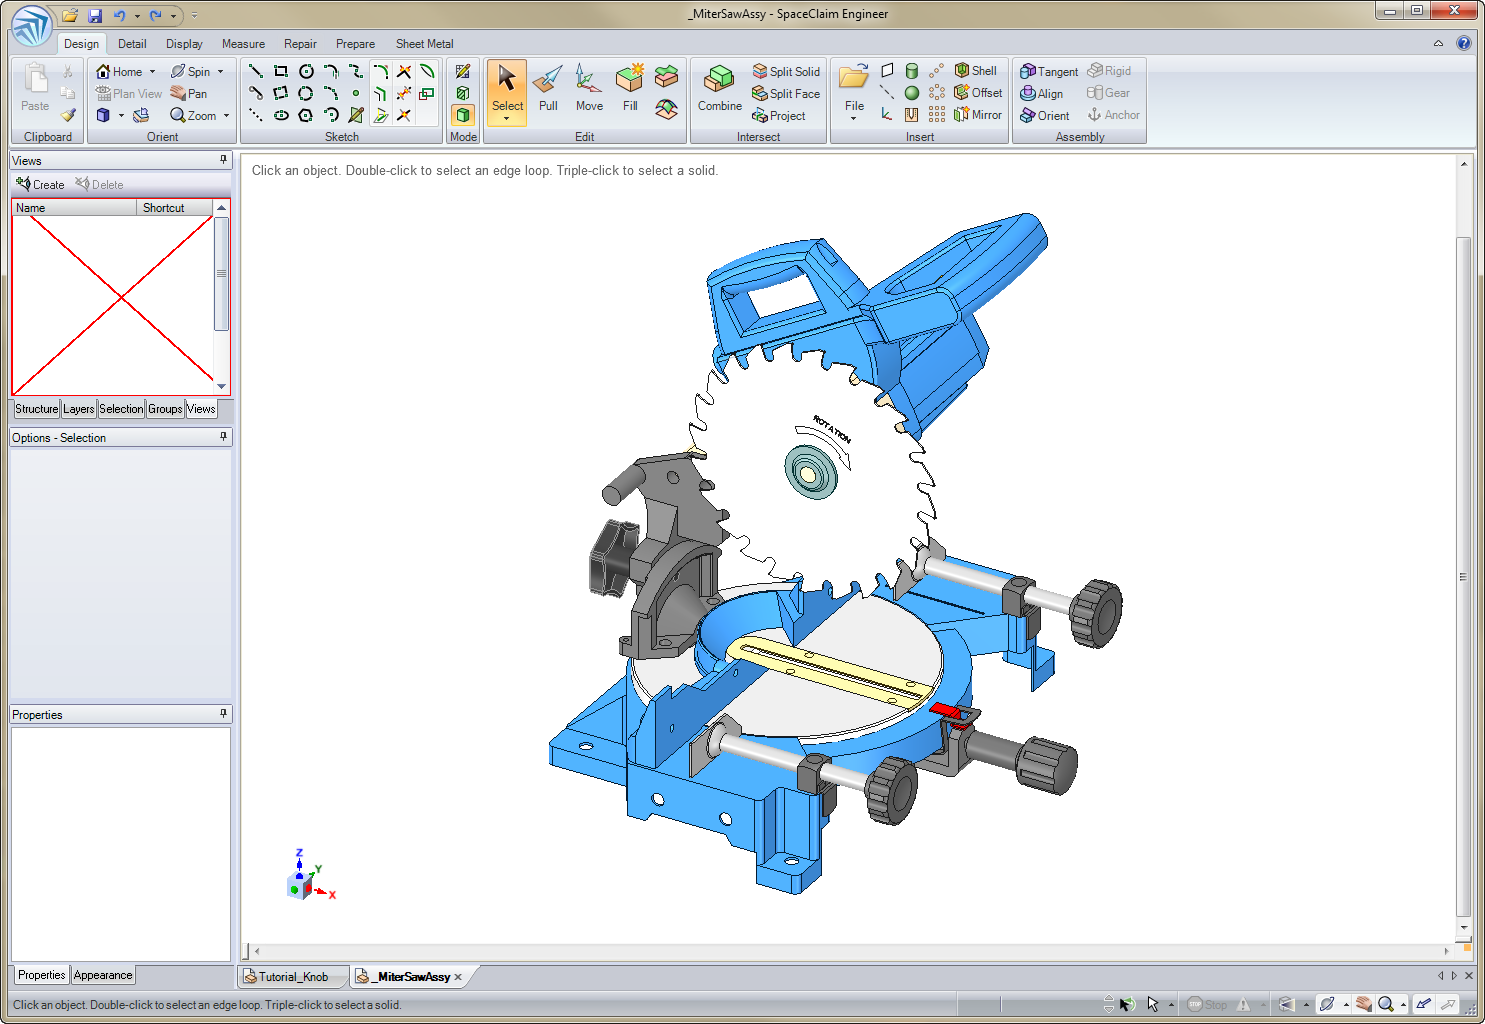Apply the Shell tool
1485x1024 pixels.
975,71
